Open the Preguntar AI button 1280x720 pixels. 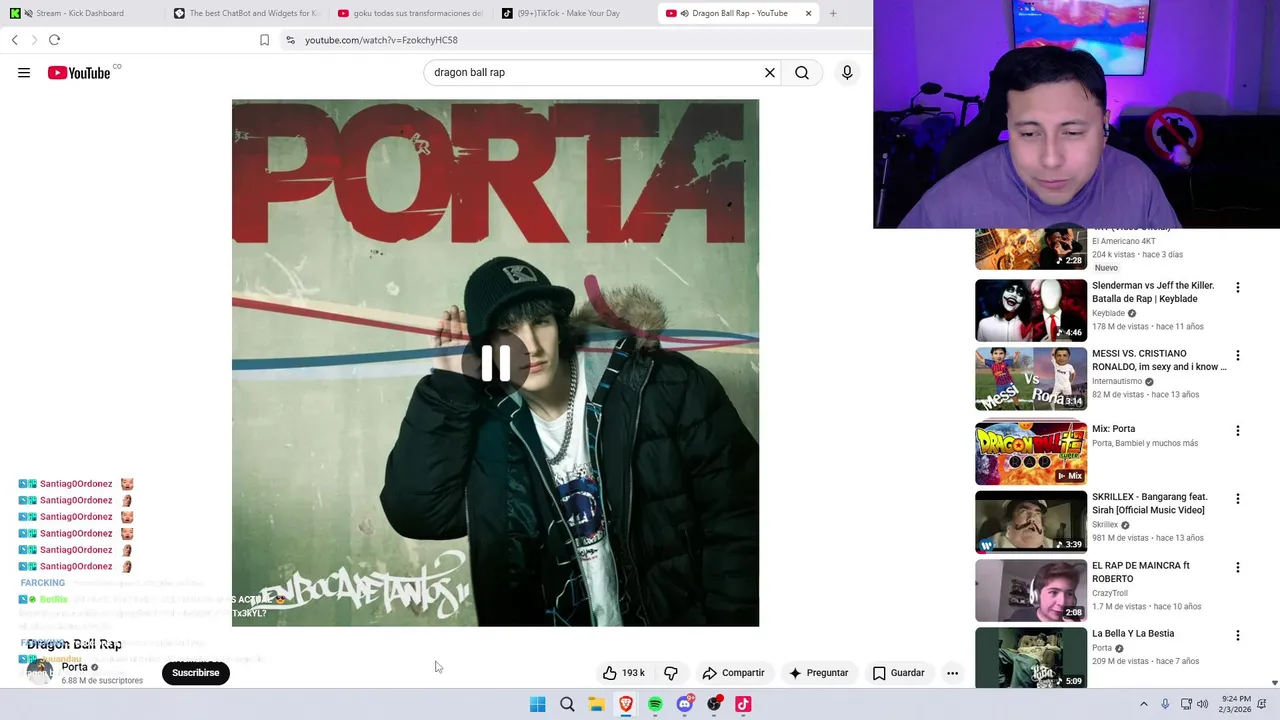click(x=818, y=673)
